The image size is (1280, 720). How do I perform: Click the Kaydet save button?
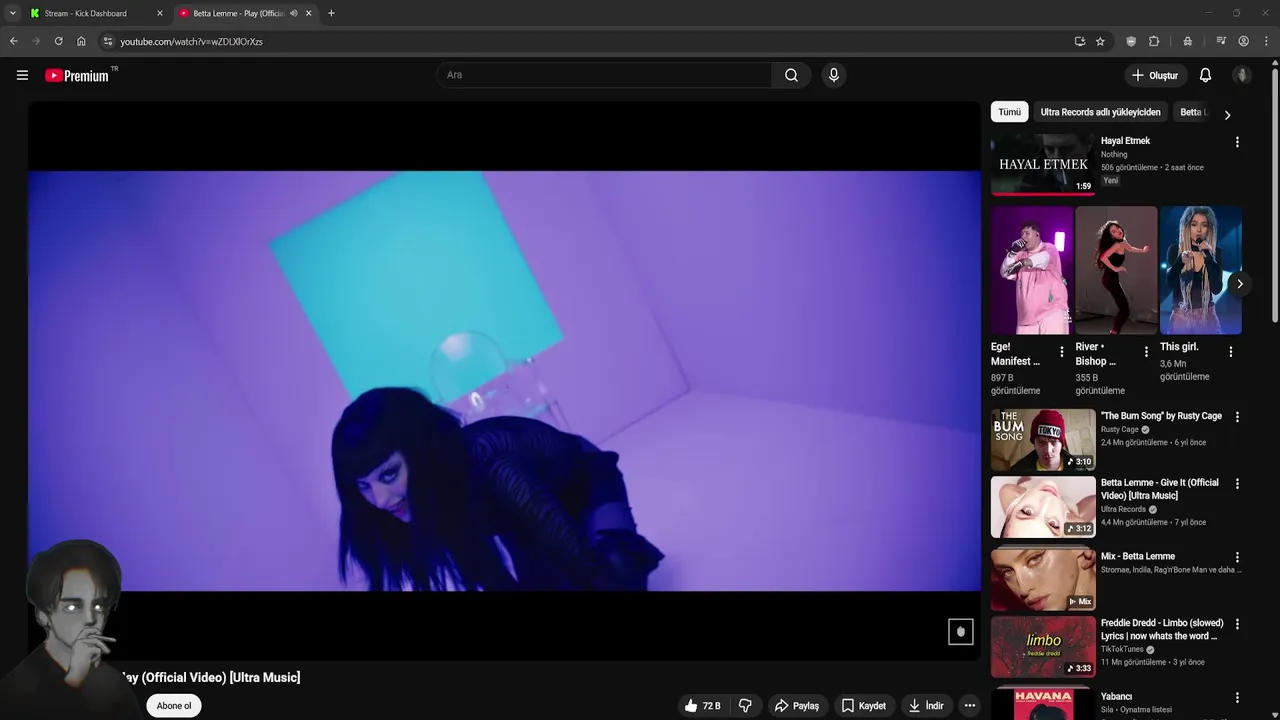point(863,705)
